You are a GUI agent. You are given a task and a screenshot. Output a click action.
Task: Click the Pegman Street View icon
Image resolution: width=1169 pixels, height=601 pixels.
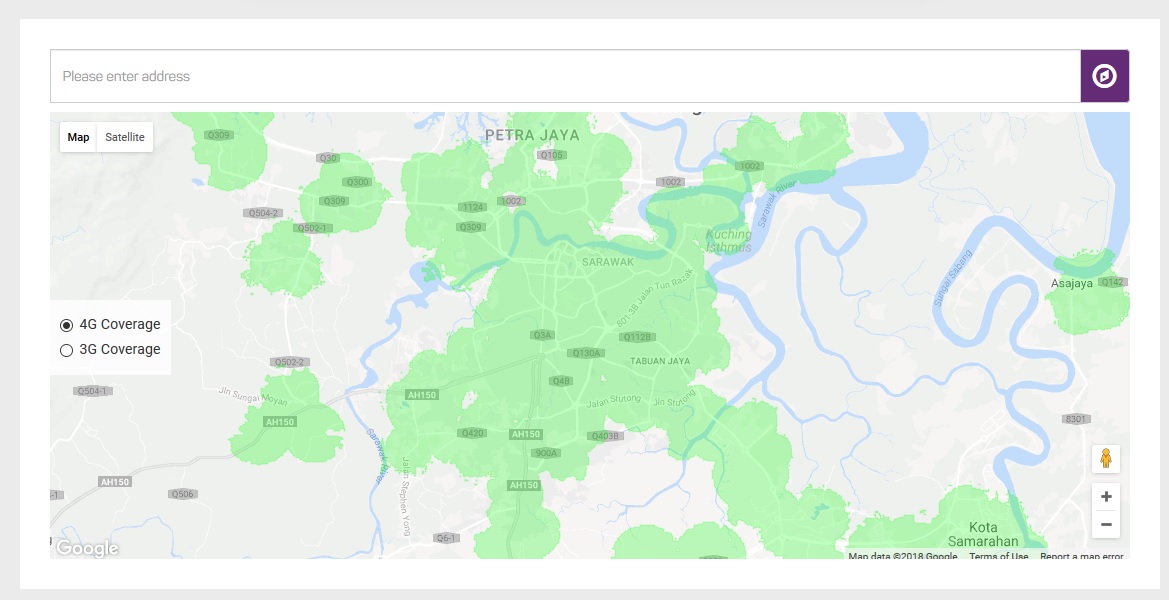pos(1105,459)
